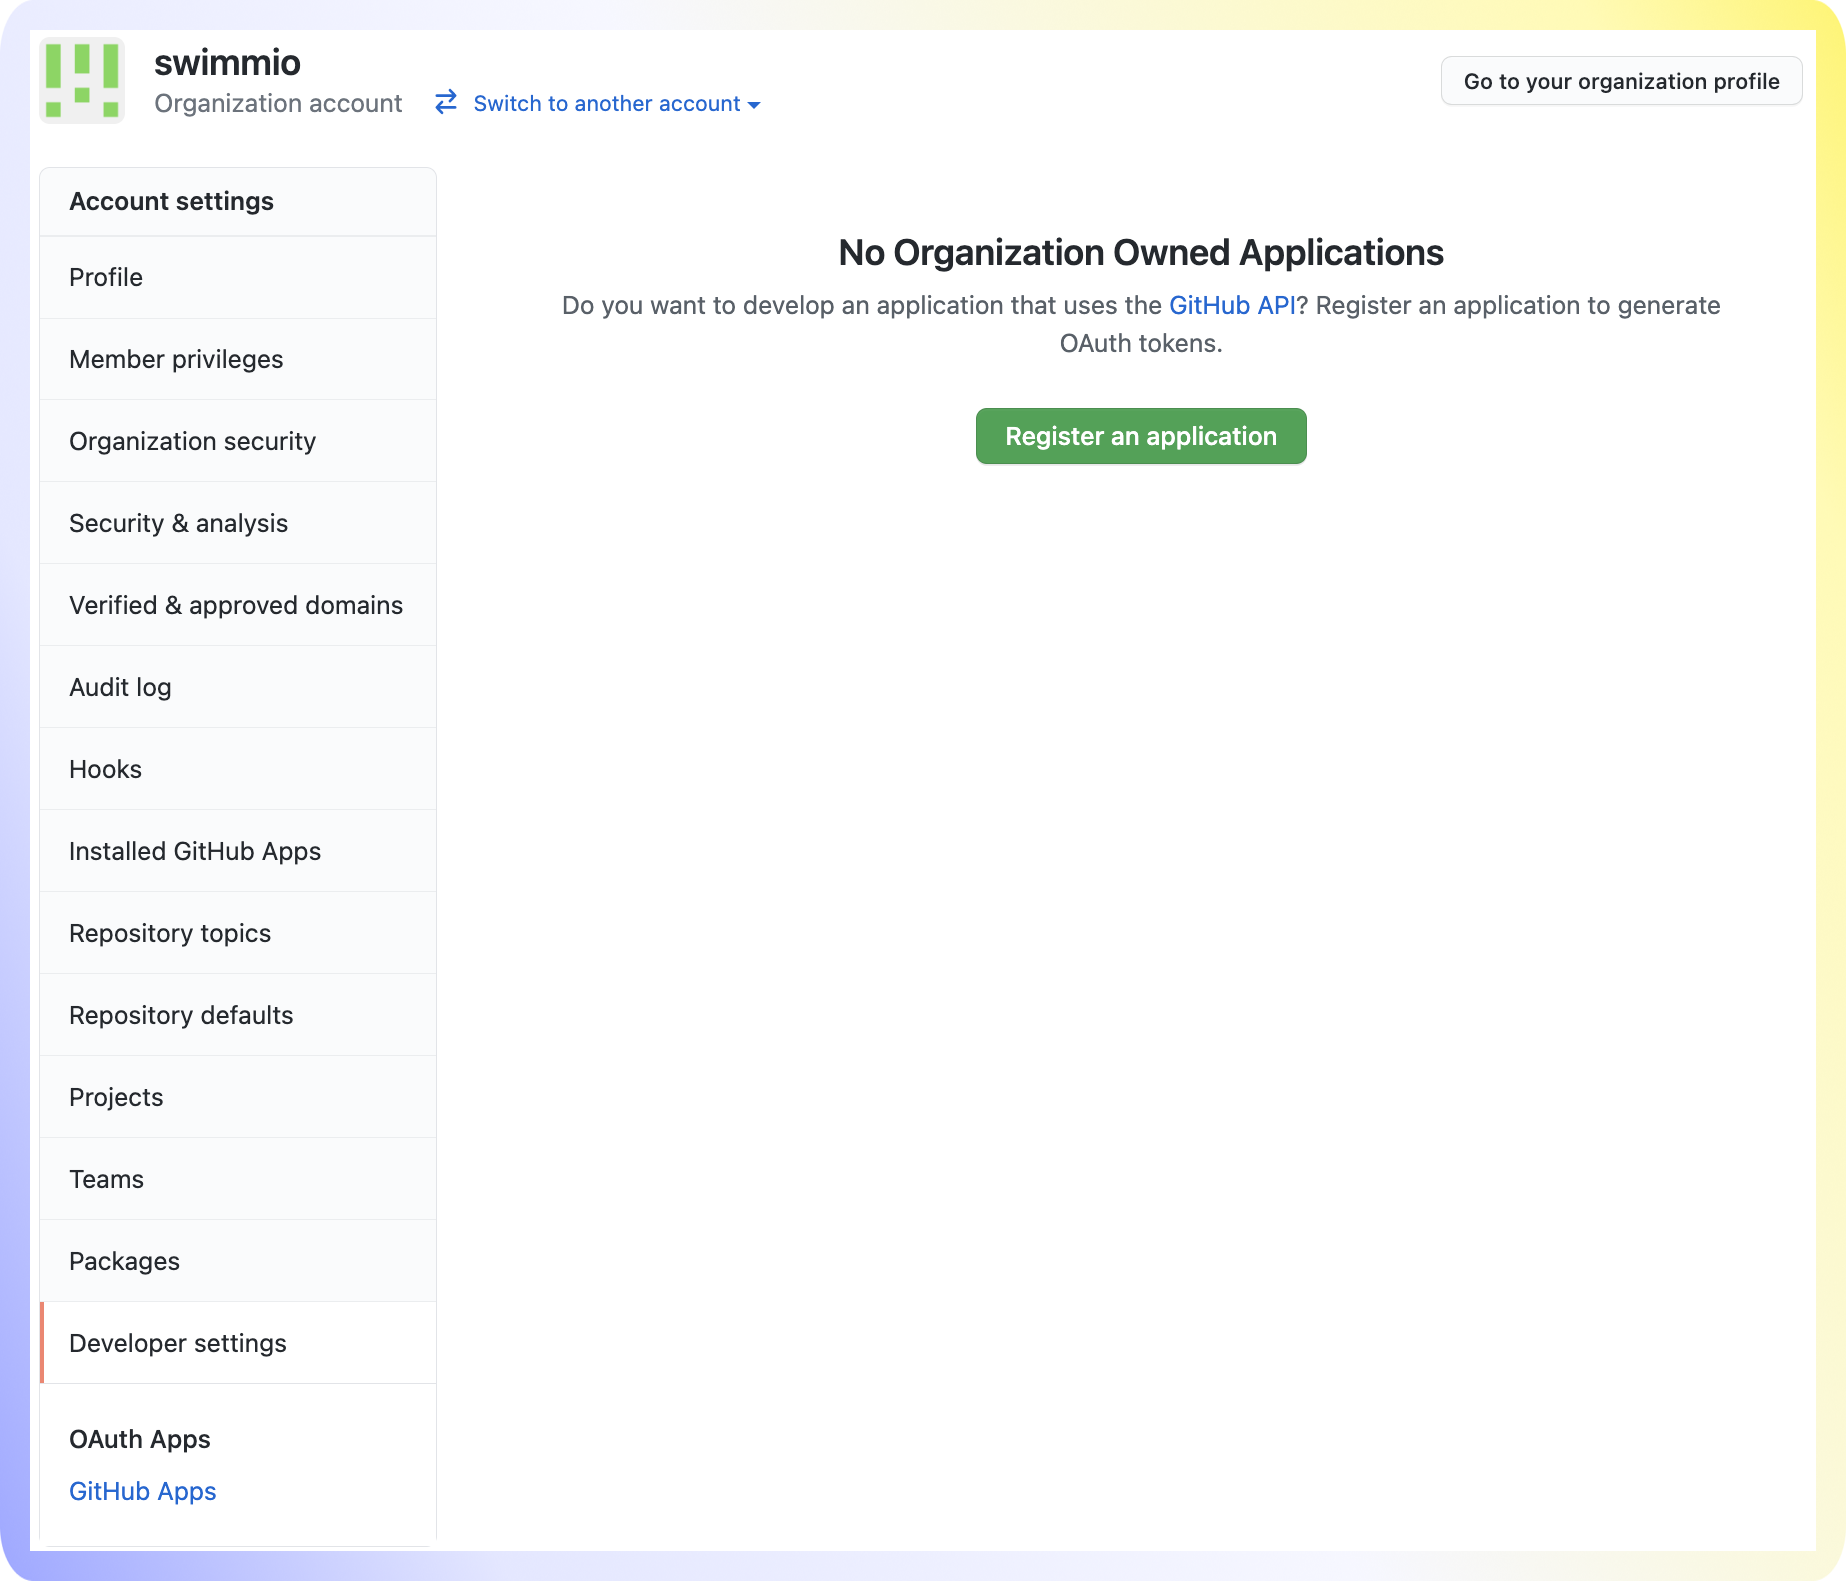Click the switch accounts arrows icon

[446, 103]
